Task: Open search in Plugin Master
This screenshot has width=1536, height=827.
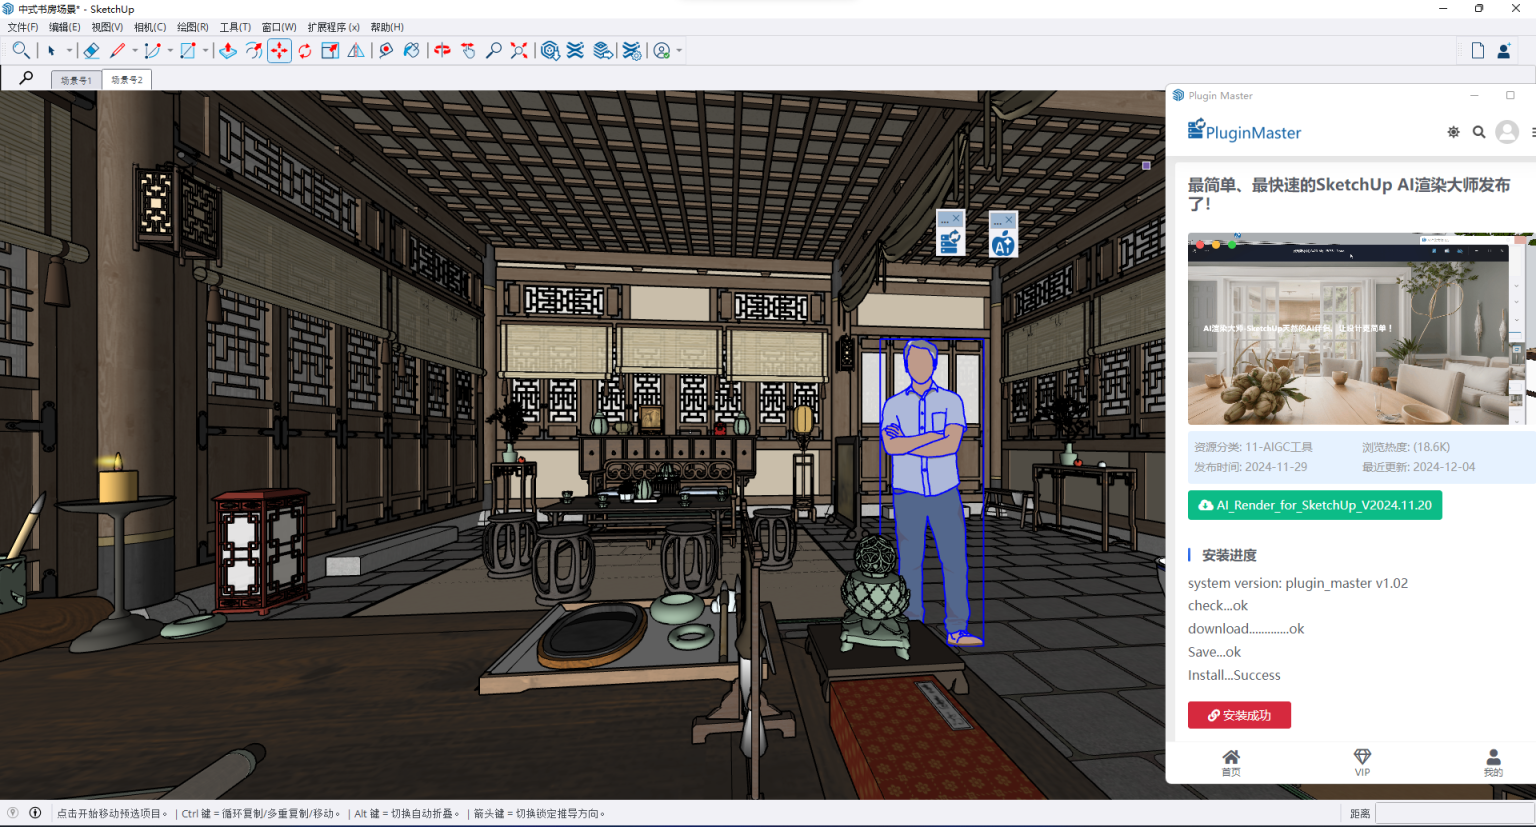Action: pyautogui.click(x=1479, y=131)
